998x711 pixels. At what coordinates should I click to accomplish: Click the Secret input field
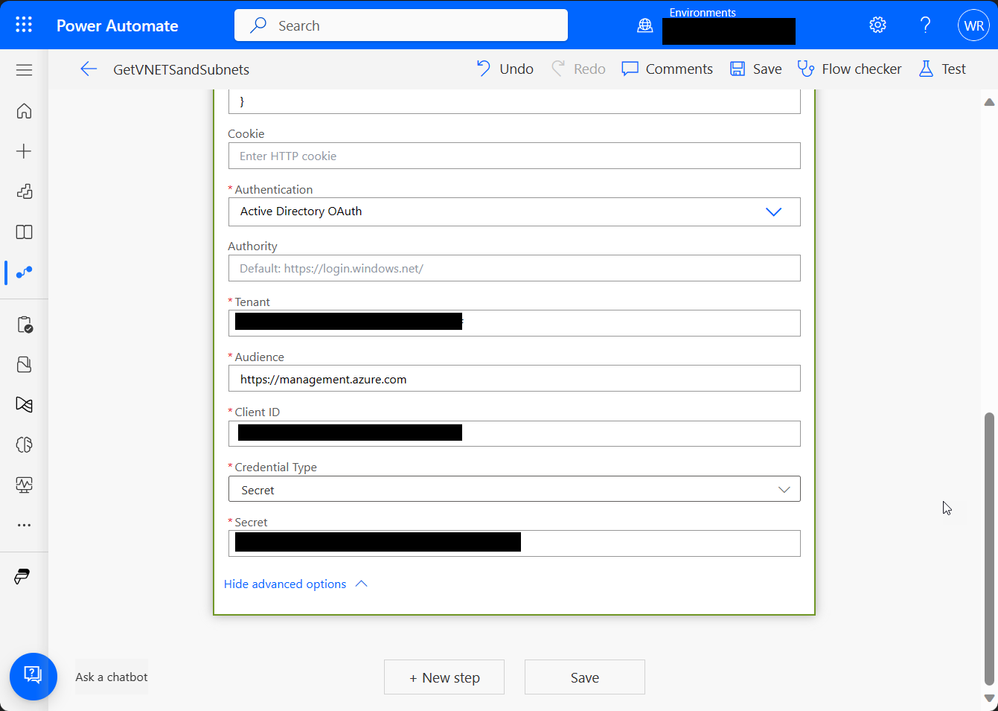coord(514,544)
